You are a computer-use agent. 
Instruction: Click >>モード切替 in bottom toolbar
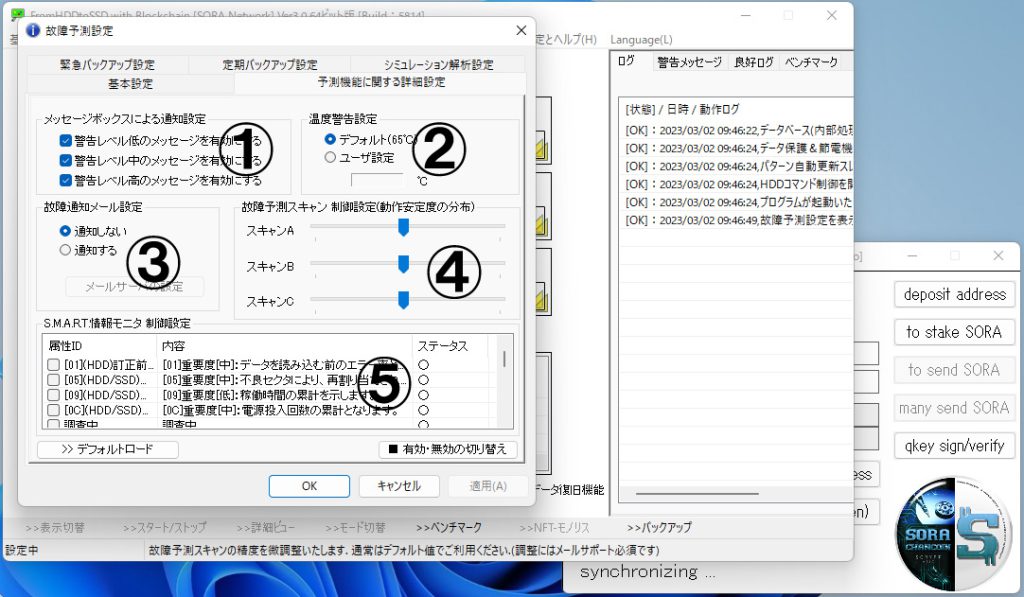(x=355, y=528)
